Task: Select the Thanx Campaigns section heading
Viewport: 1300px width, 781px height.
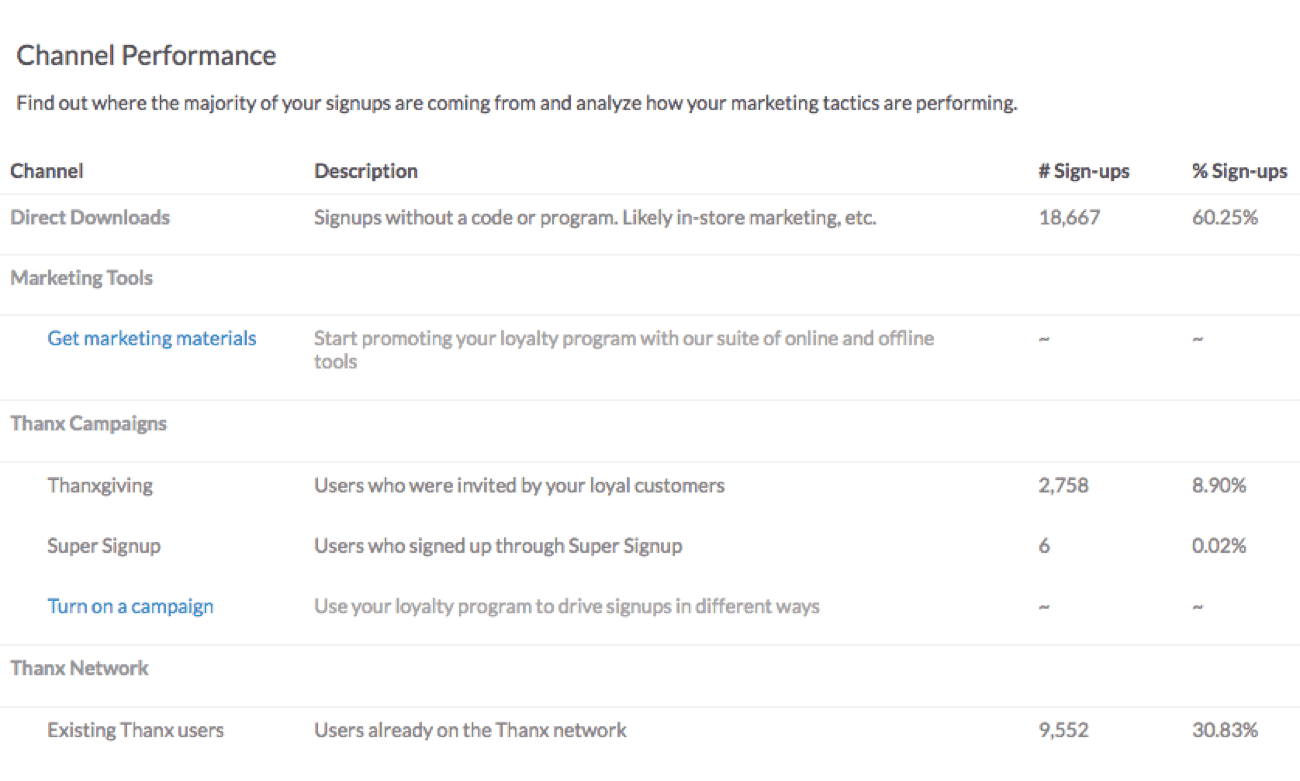Action: click(89, 424)
